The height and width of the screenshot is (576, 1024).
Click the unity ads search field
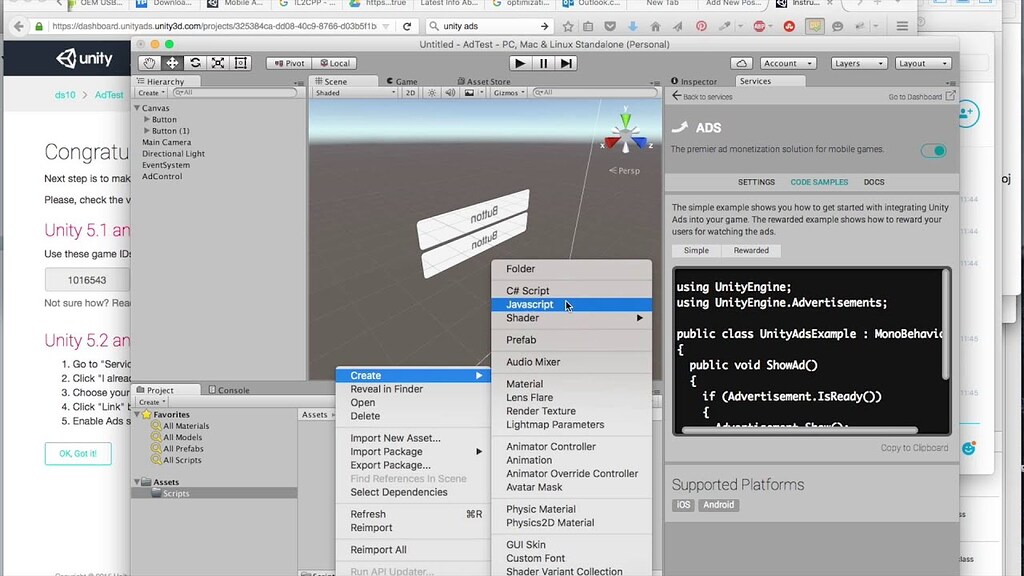click(x=489, y=27)
